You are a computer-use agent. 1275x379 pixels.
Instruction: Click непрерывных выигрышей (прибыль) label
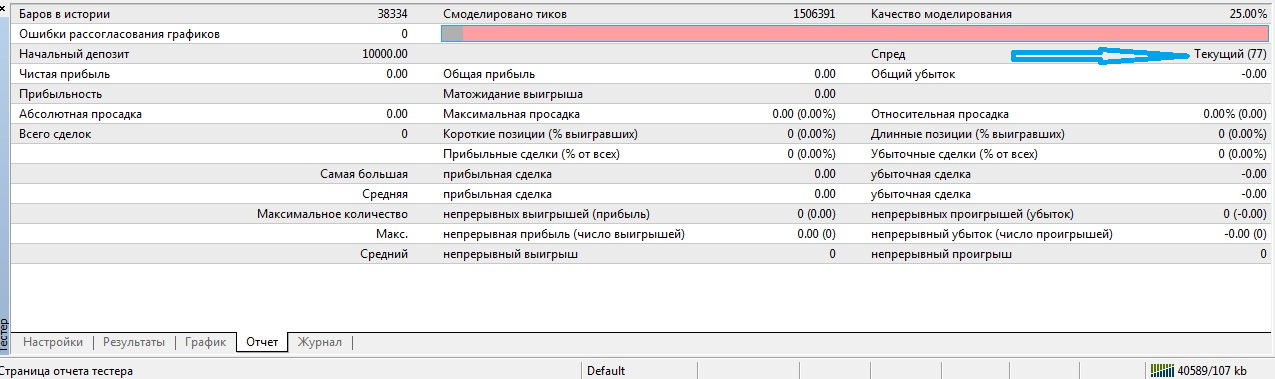tap(546, 214)
